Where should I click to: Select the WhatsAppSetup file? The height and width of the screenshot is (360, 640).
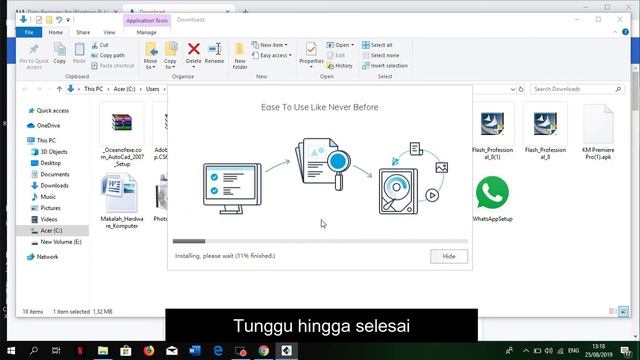(x=492, y=199)
